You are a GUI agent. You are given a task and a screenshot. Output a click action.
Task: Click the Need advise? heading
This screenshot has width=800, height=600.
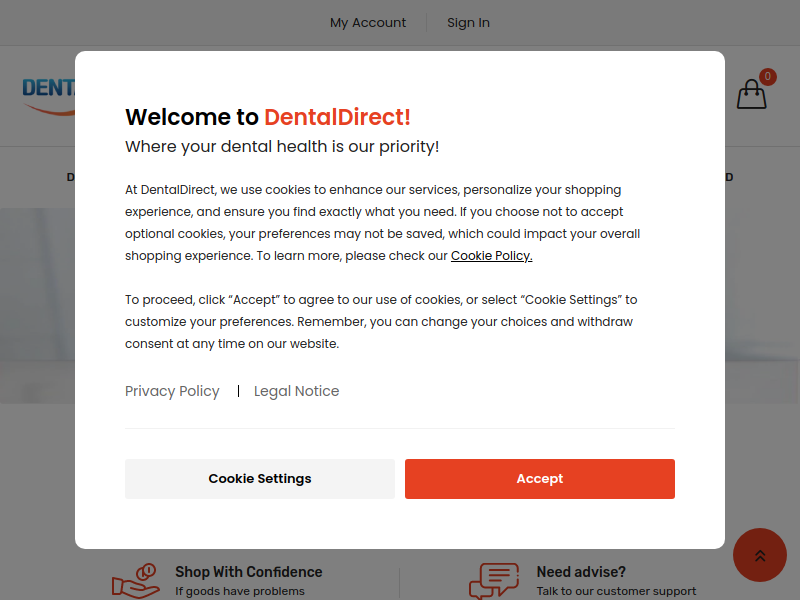(581, 572)
